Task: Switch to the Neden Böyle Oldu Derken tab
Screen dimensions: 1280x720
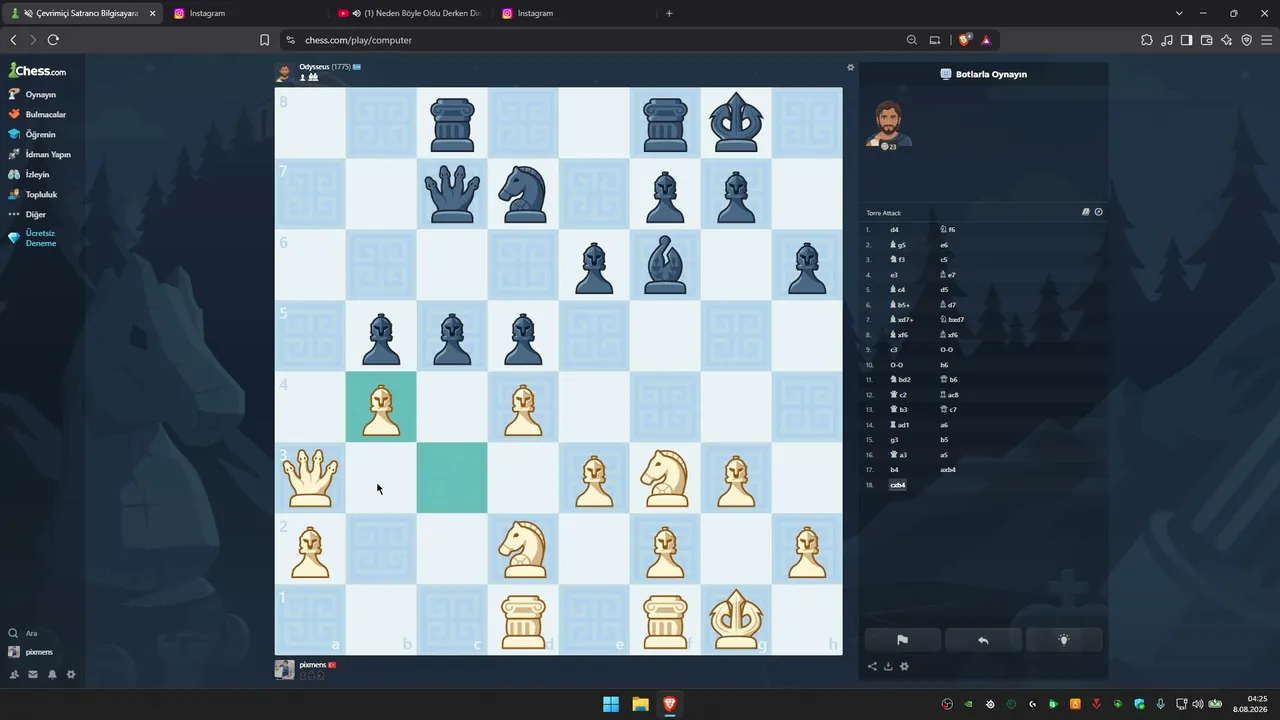Action: pyautogui.click(x=410, y=13)
